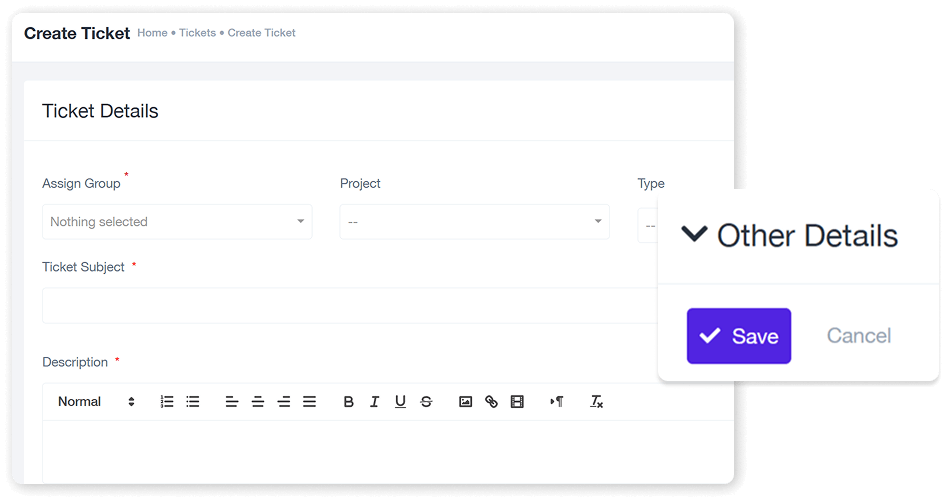
Task: Insert an ordered numbered list
Action: coord(167,402)
